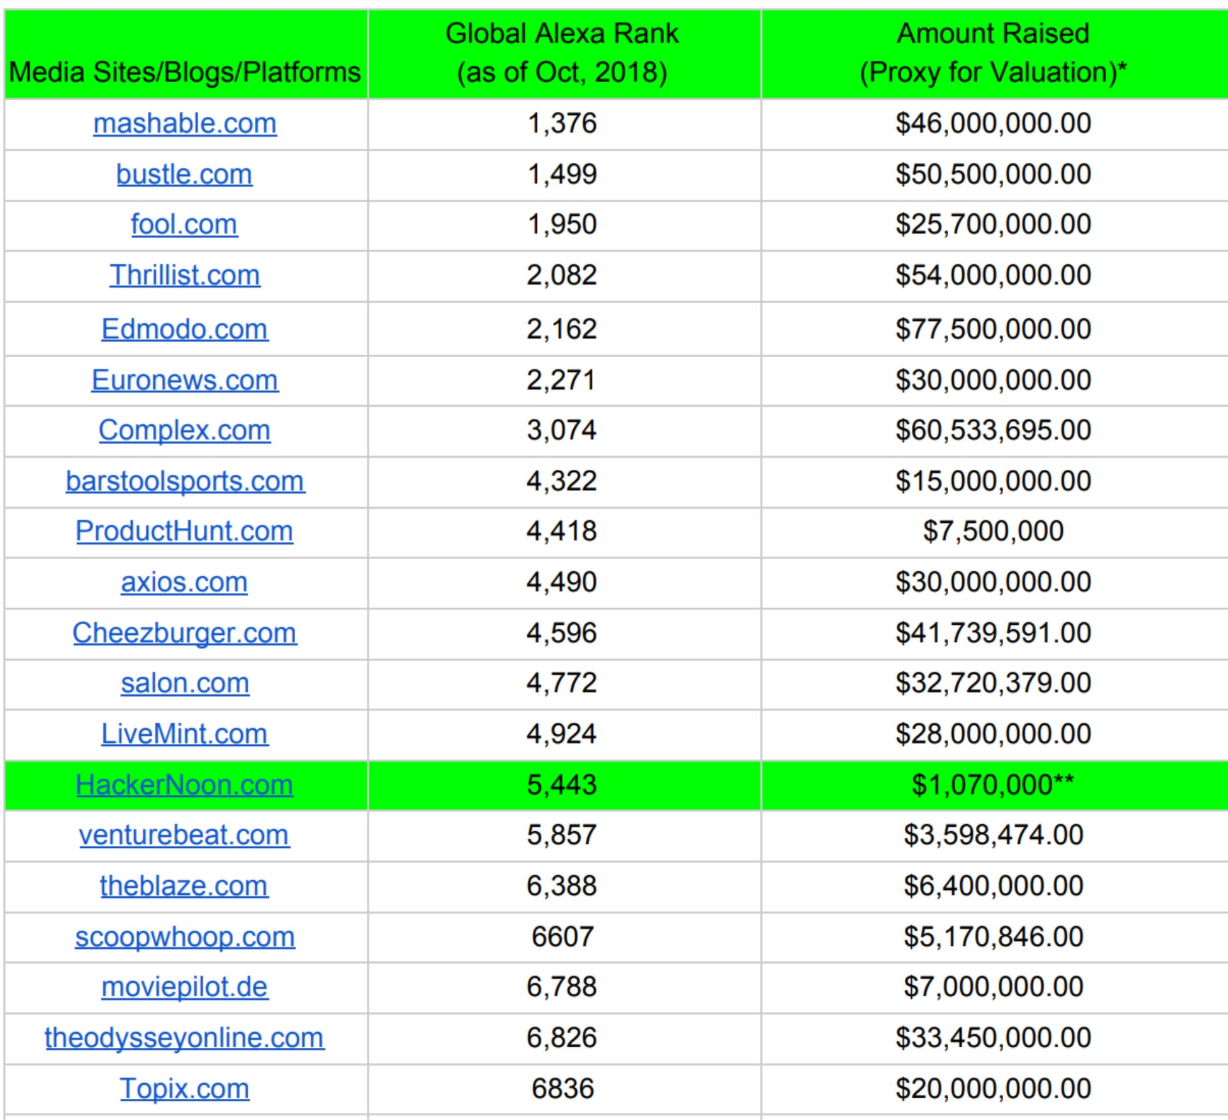Visit the axios.com link
Image resolution: width=1228 pixels, height=1120 pixels.
185,582
